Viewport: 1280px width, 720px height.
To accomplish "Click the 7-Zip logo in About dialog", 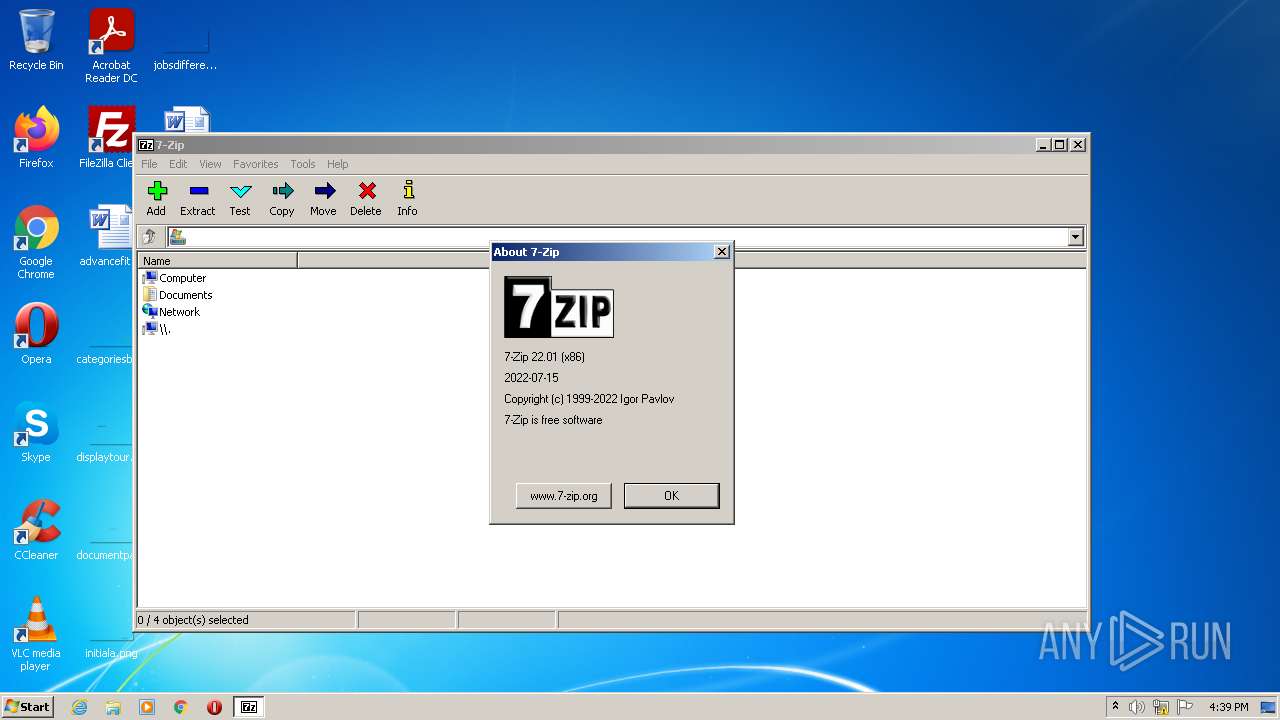I will tap(558, 306).
